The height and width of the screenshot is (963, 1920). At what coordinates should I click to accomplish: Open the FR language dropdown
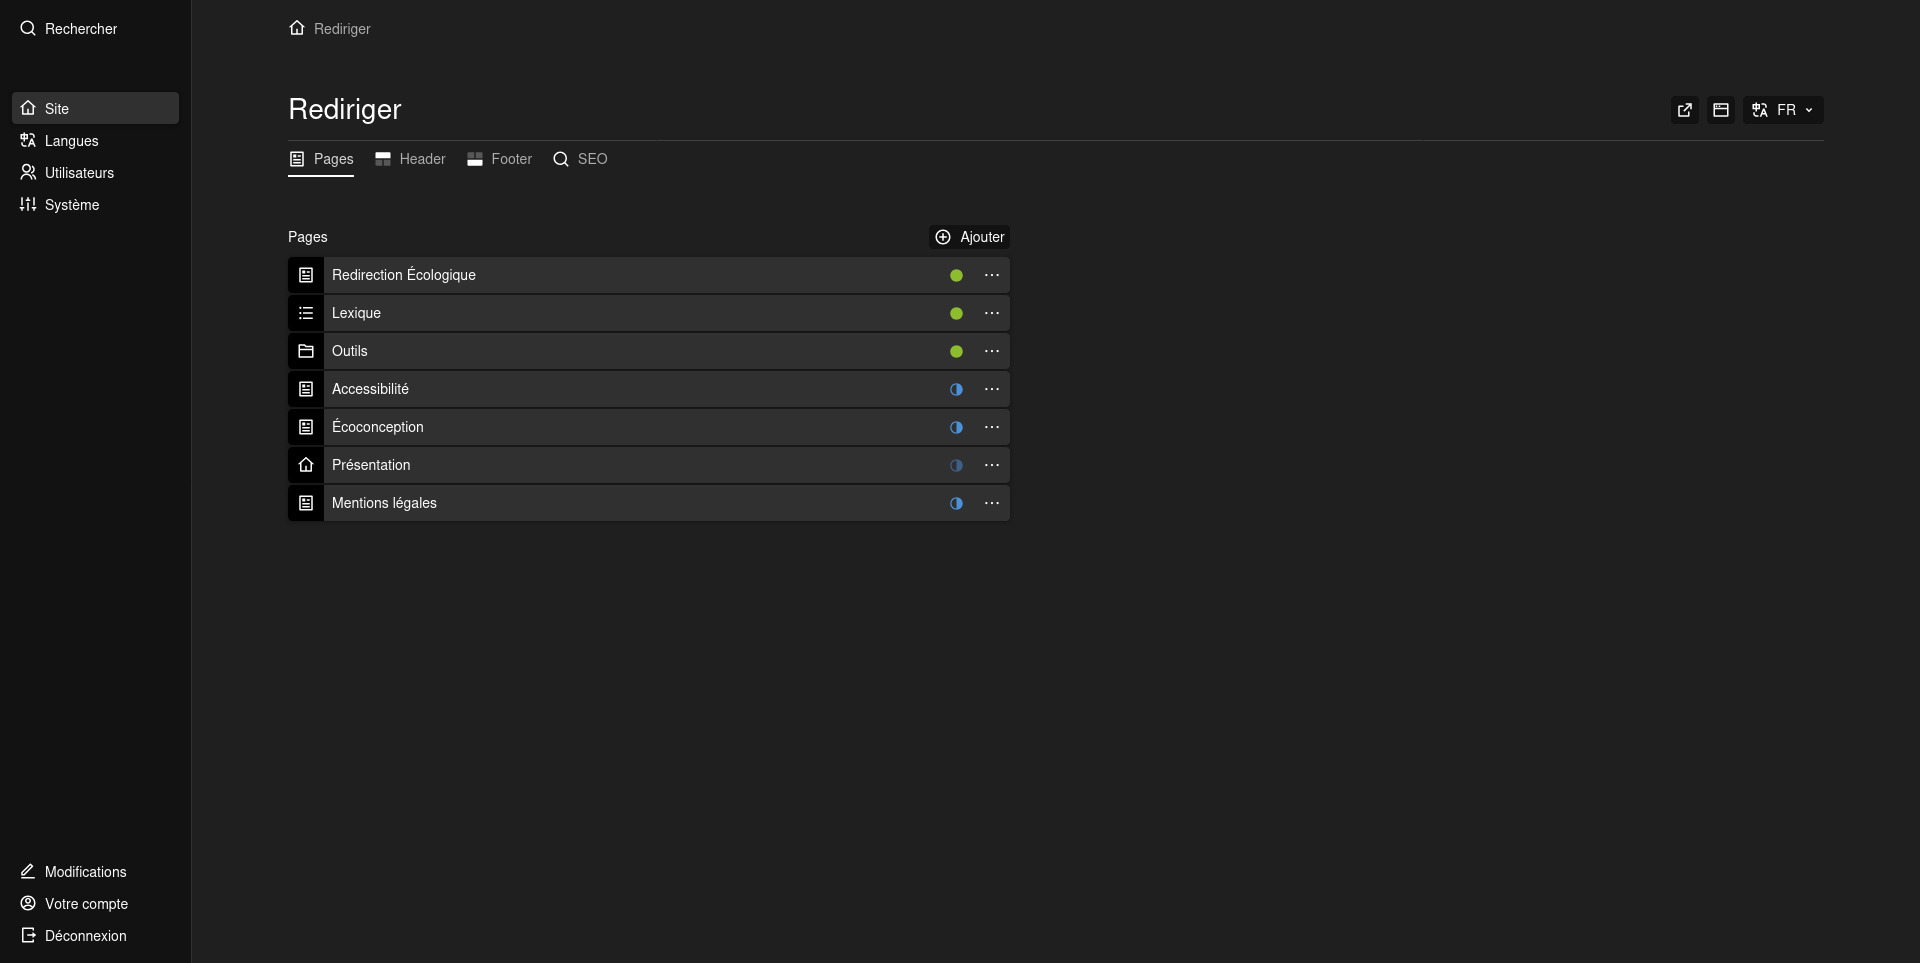click(x=1783, y=110)
